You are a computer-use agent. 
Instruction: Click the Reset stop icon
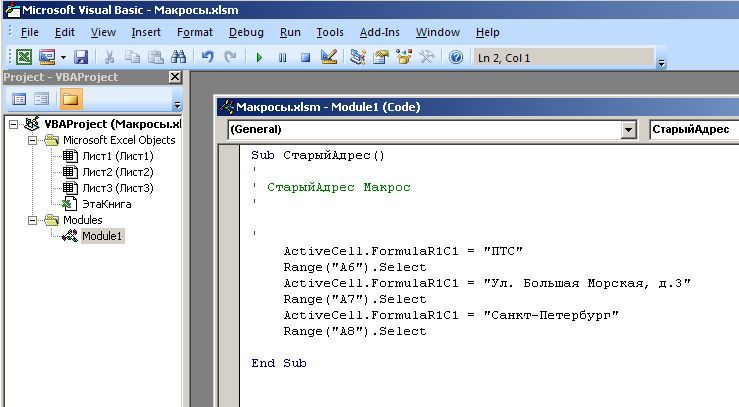(305, 58)
